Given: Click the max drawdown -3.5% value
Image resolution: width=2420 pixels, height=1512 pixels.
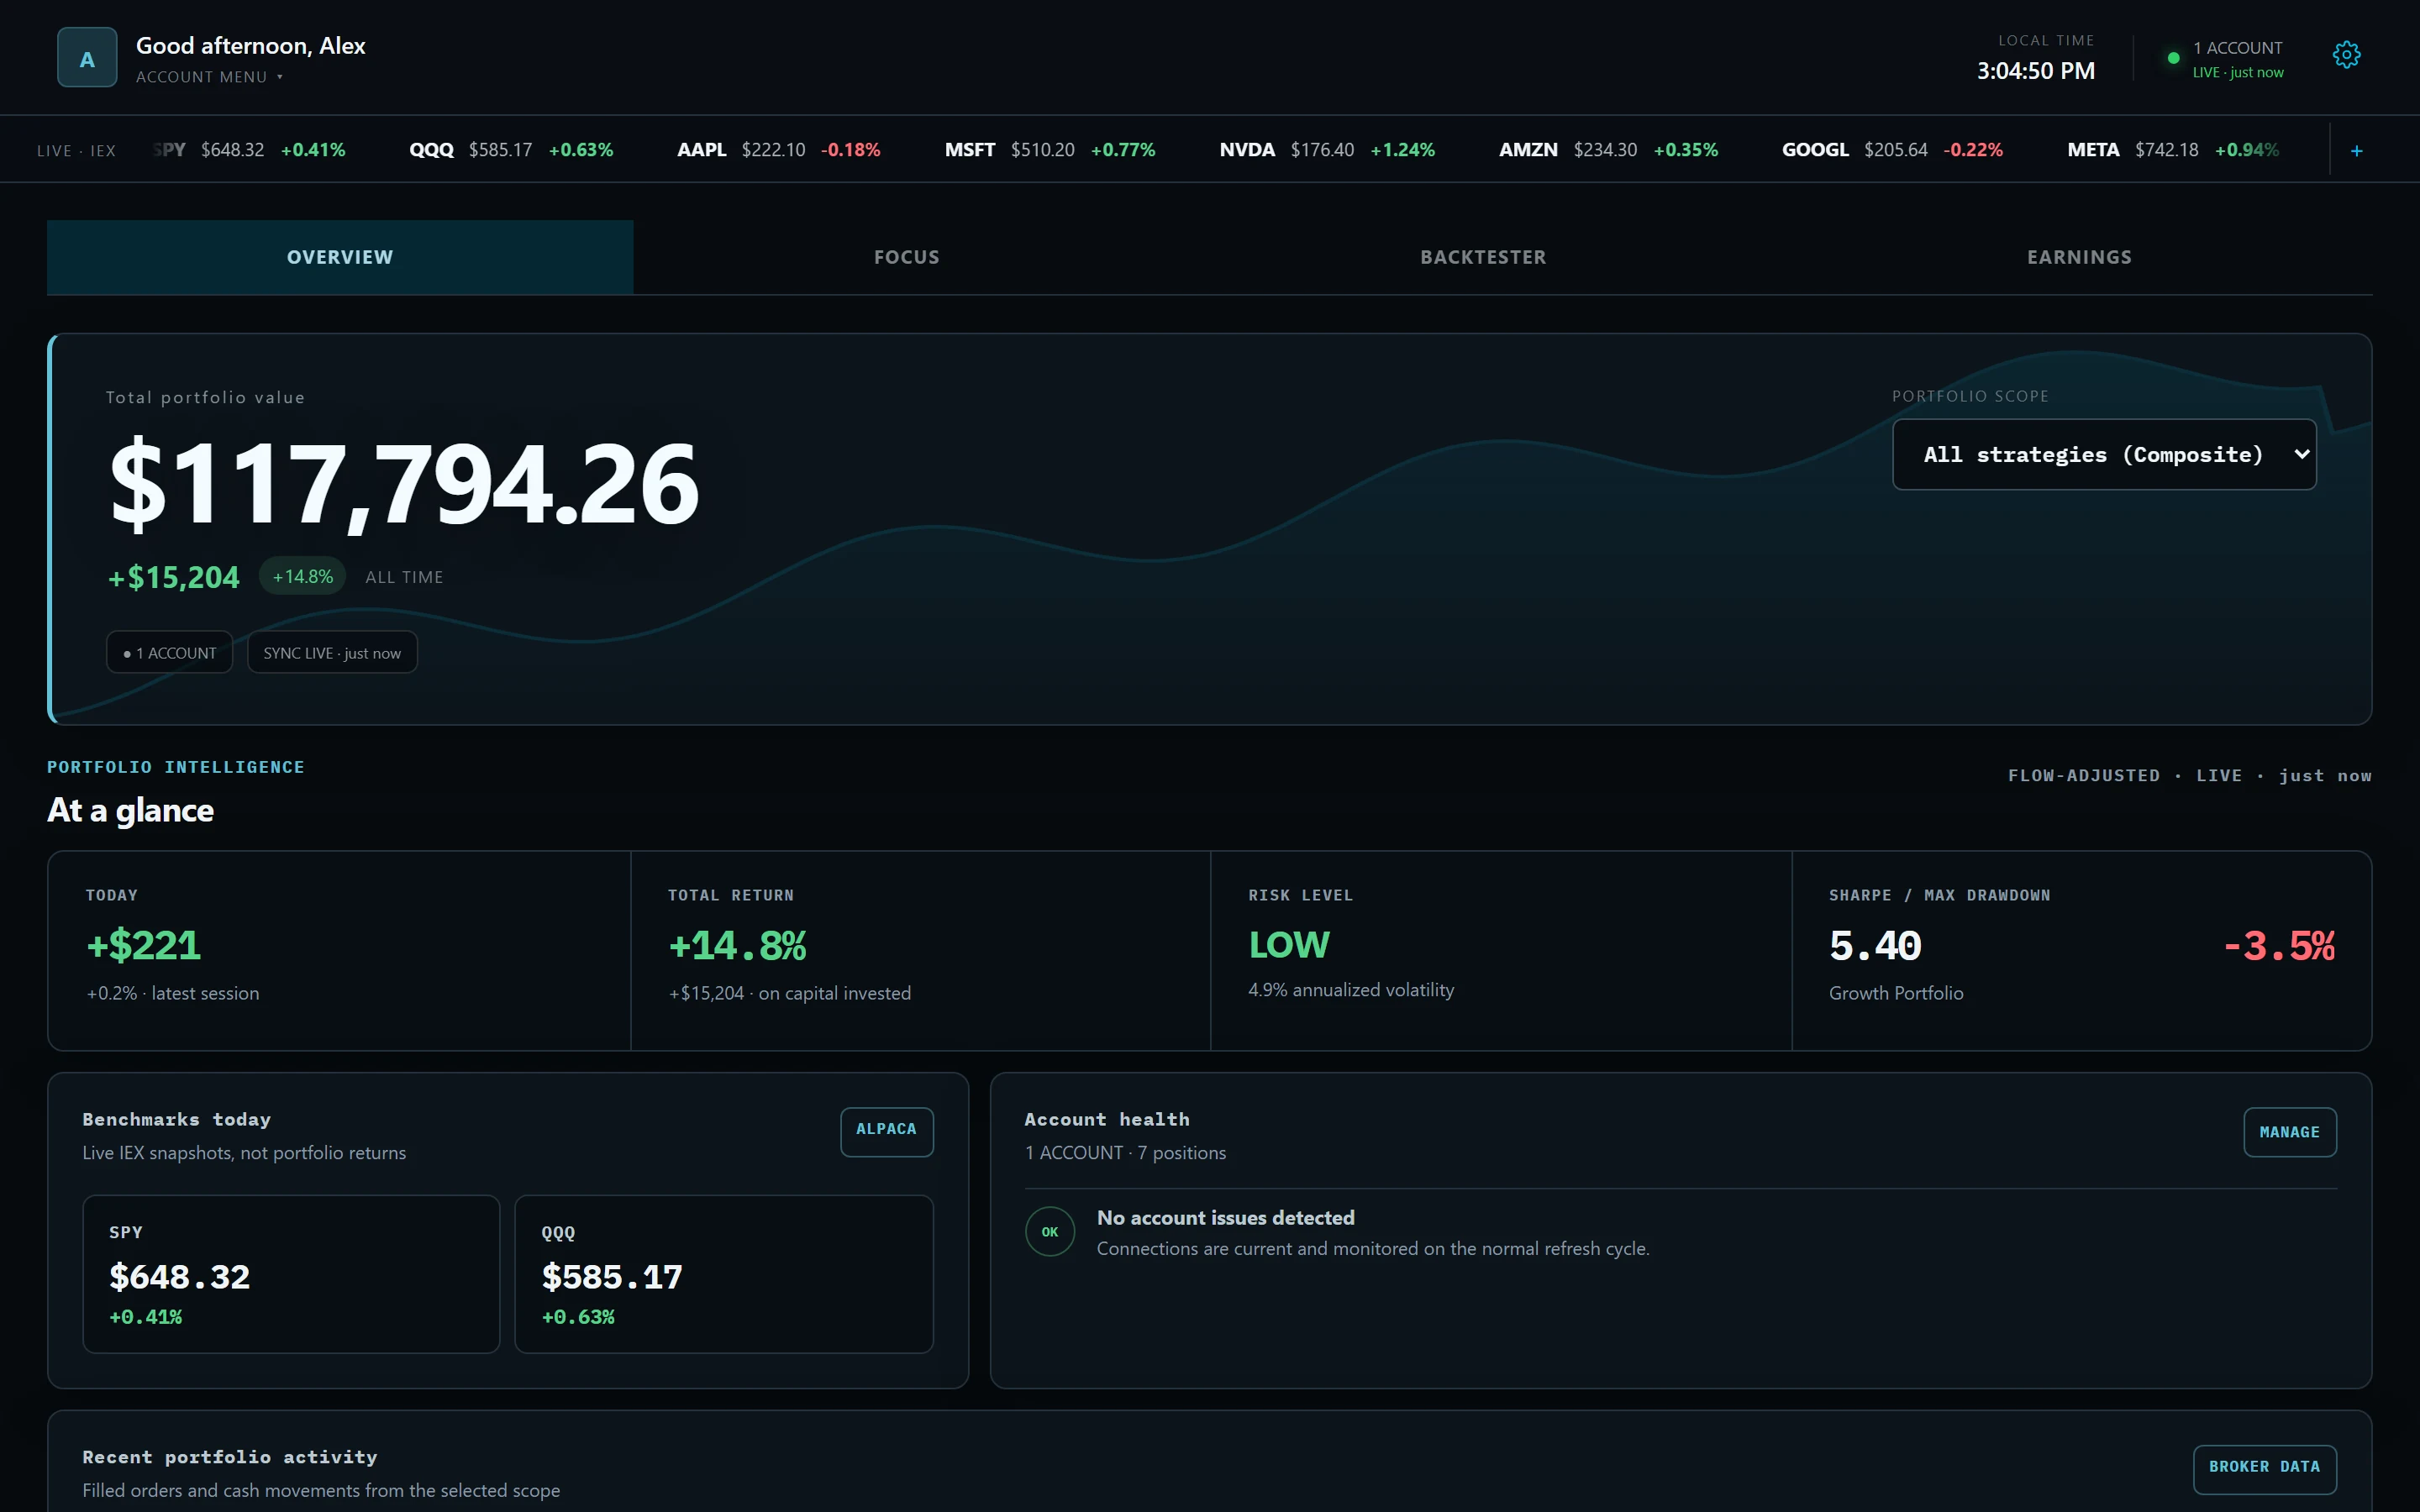Looking at the screenshot, I should click(2279, 945).
